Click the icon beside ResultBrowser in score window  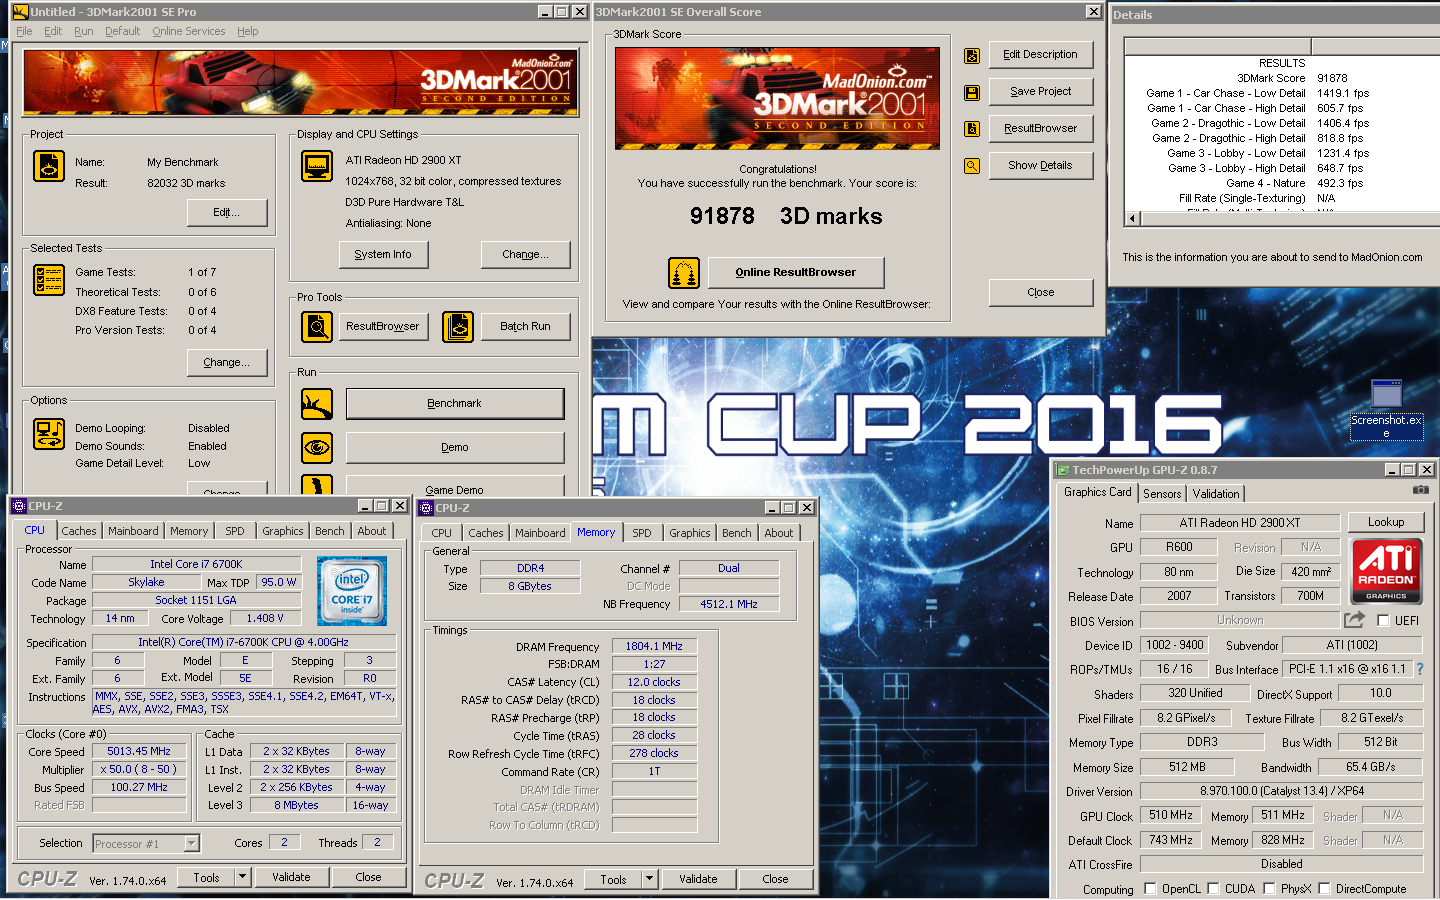pos(972,129)
